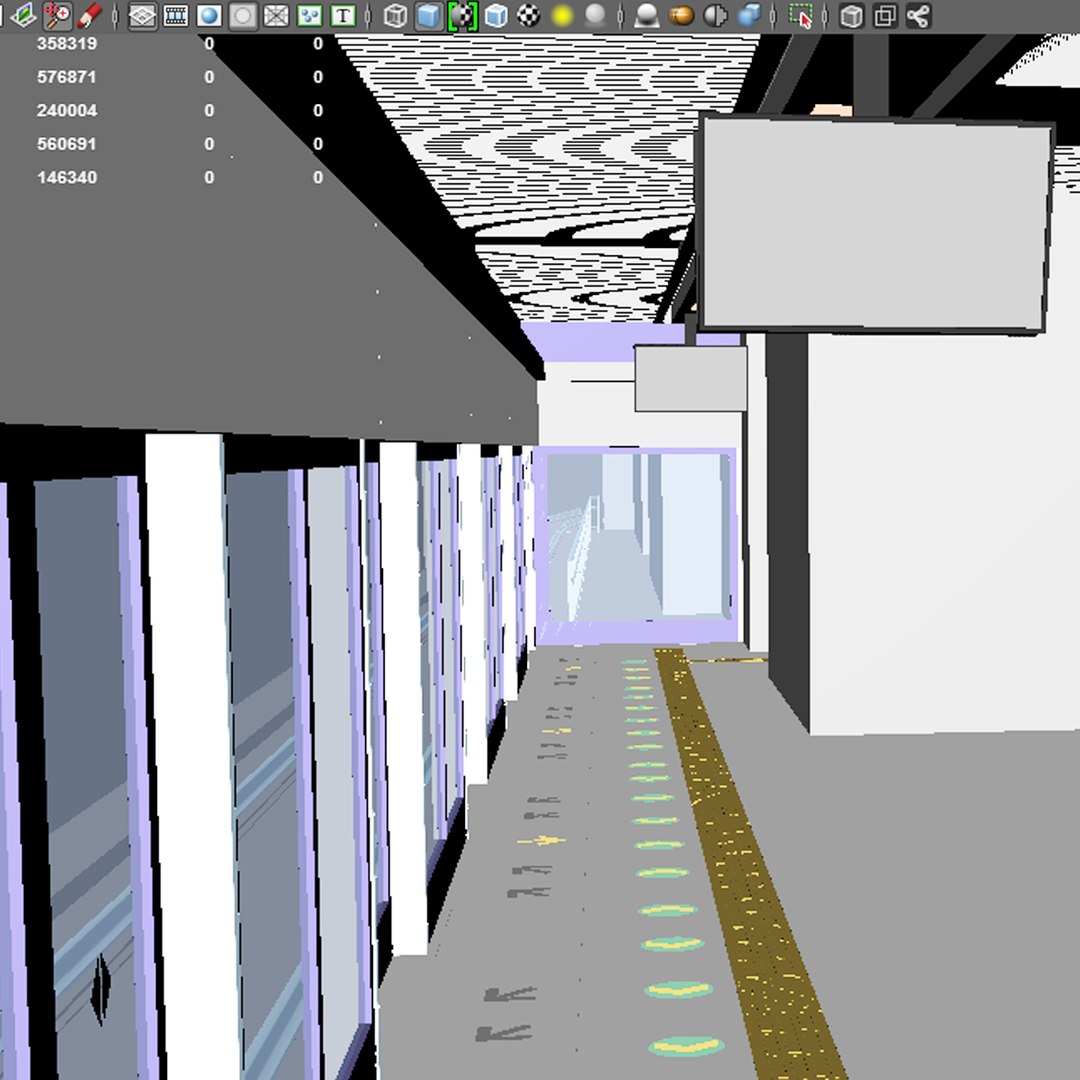Select the value 240004 in the overlay

click(67, 110)
